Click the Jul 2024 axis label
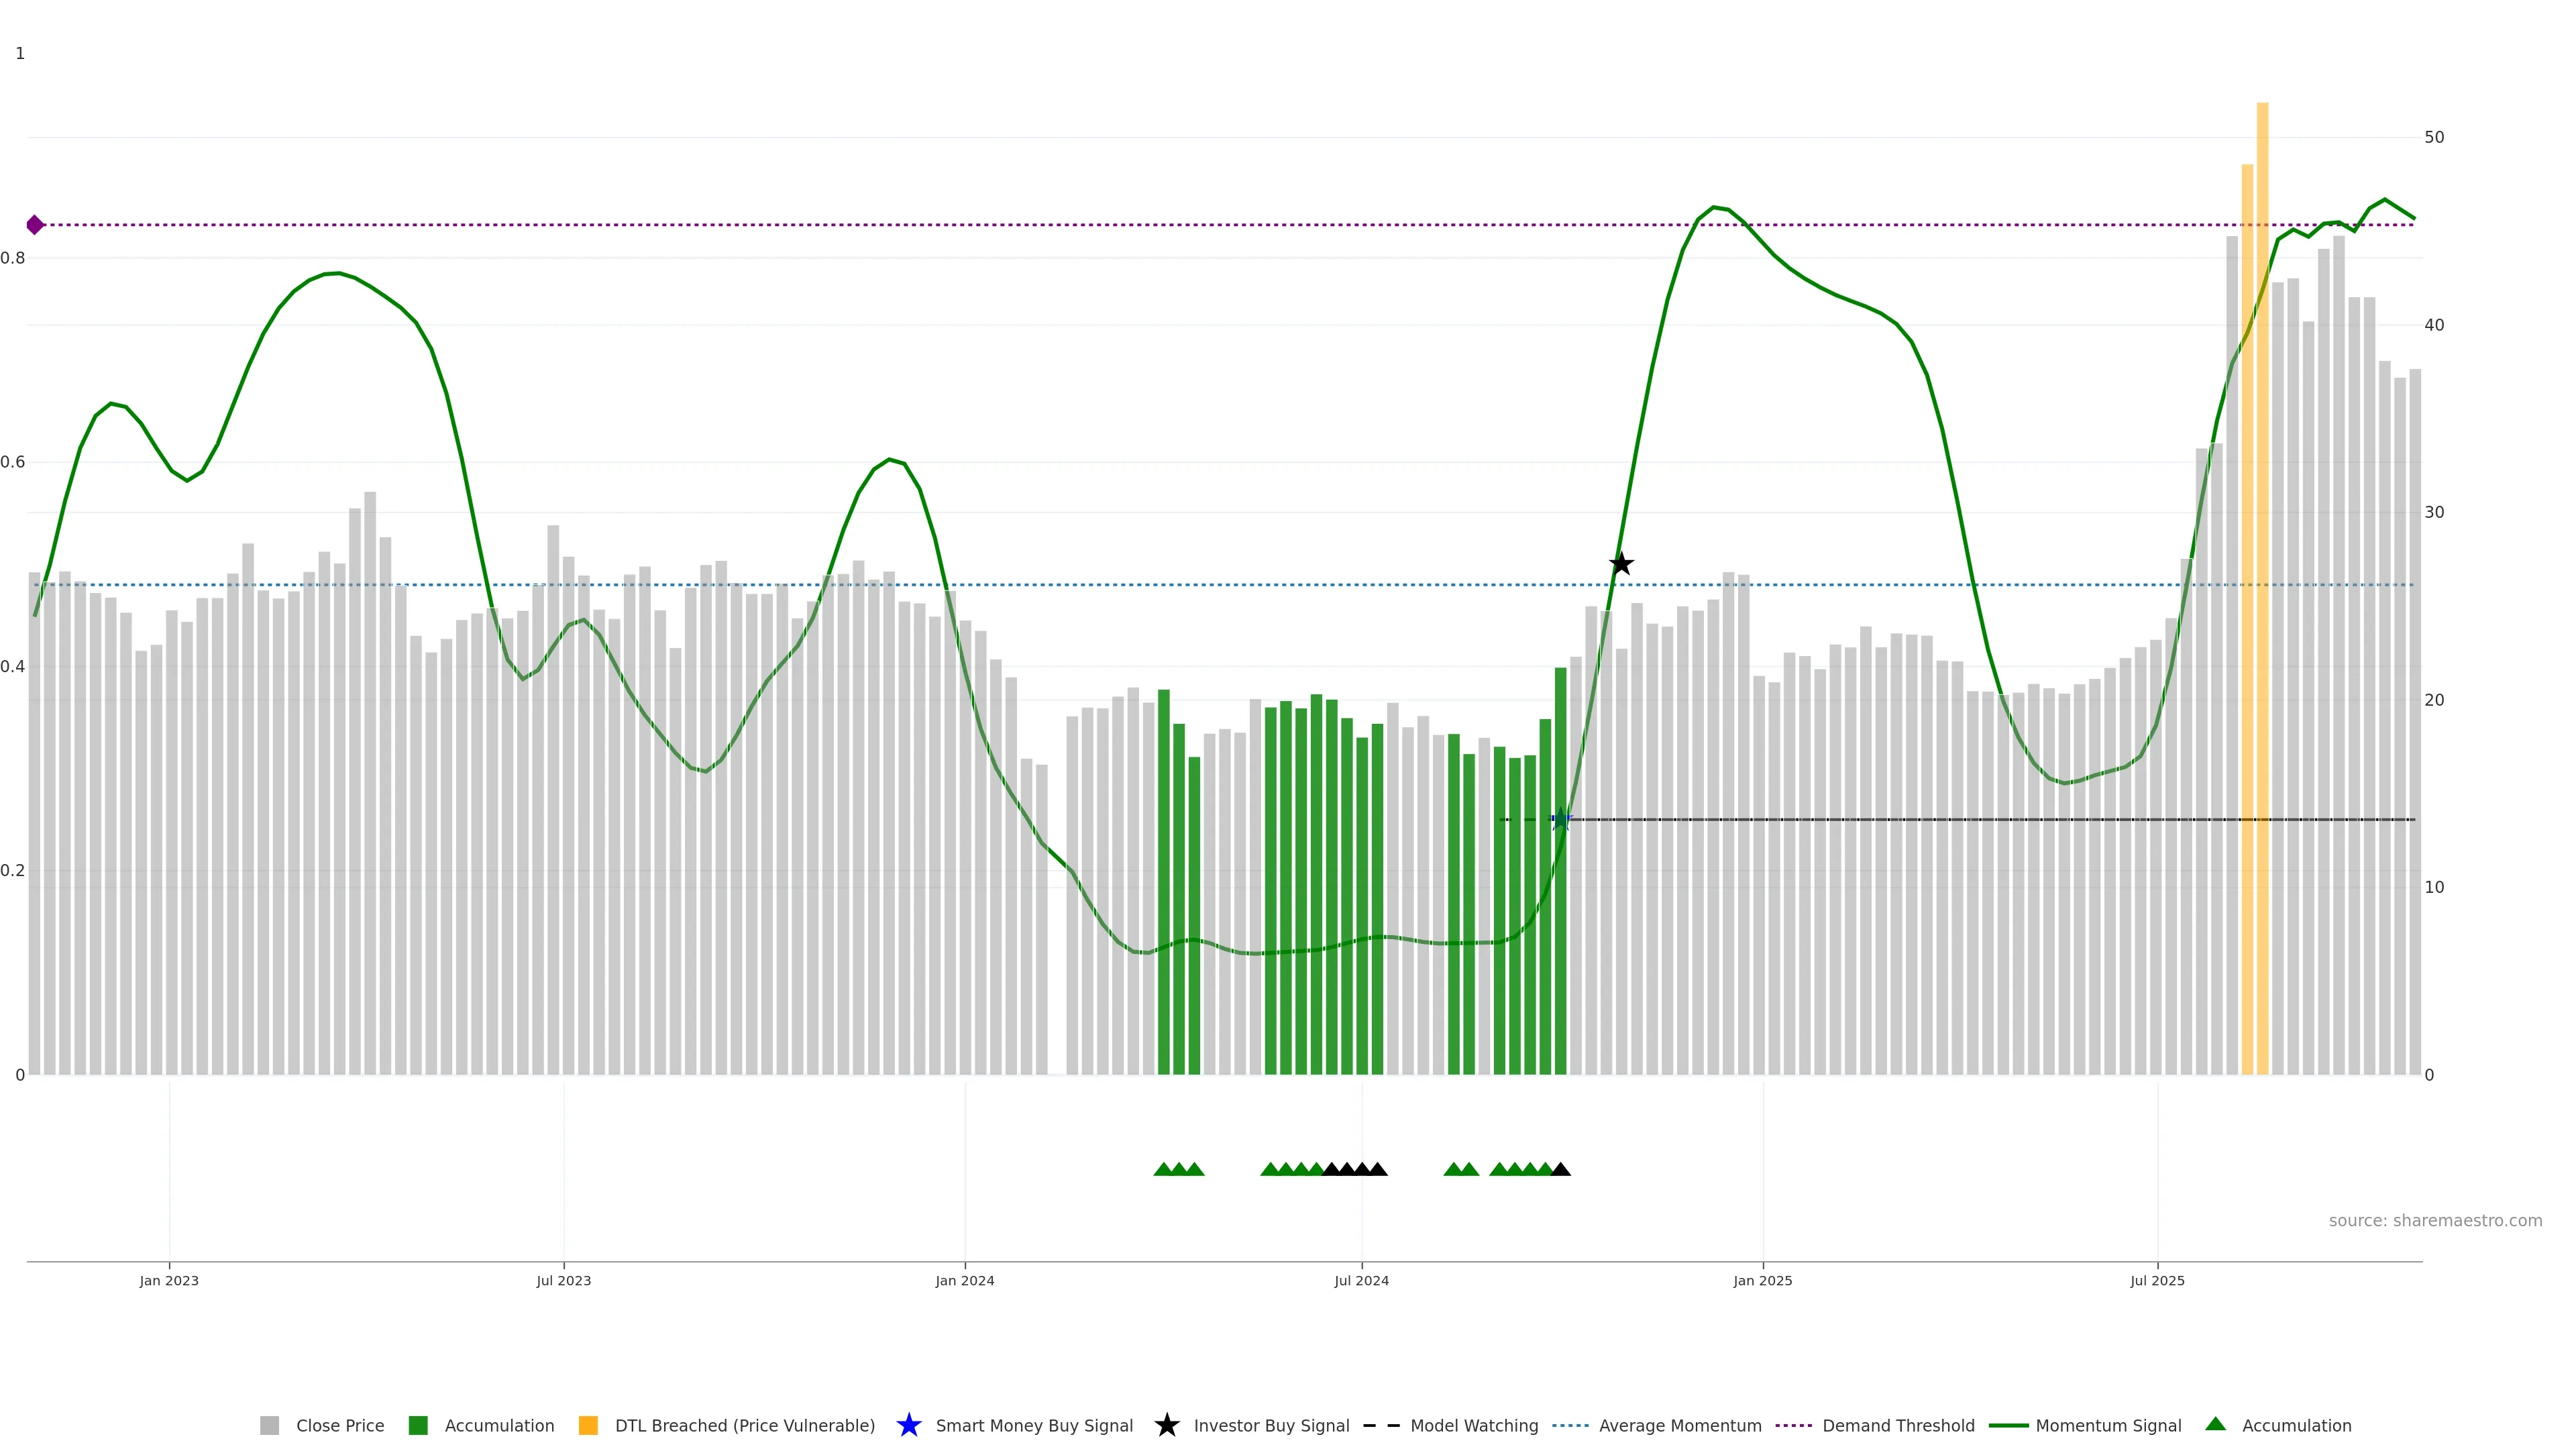Image resolution: width=2576 pixels, height=1449 pixels. click(1361, 1280)
